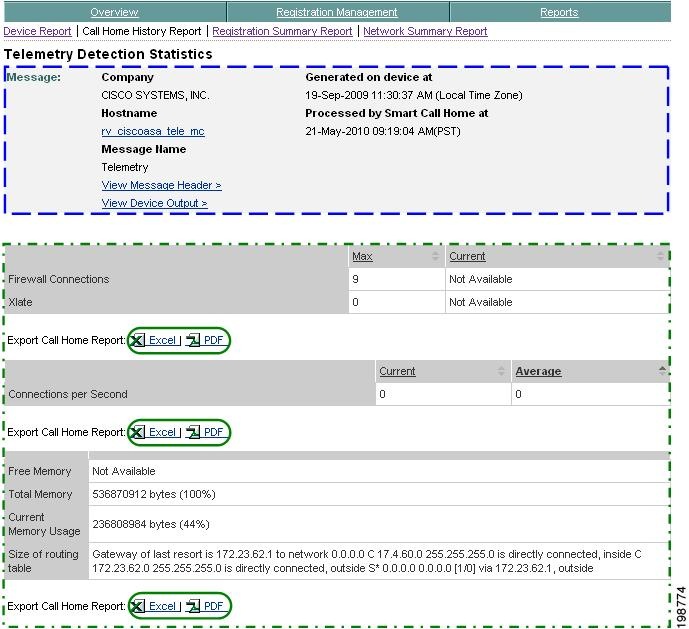Image resolution: width=689 pixels, height=629 pixels.
Task: Switch to the Registration Management tab
Action: pyautogui.click(x=336, y=13)
